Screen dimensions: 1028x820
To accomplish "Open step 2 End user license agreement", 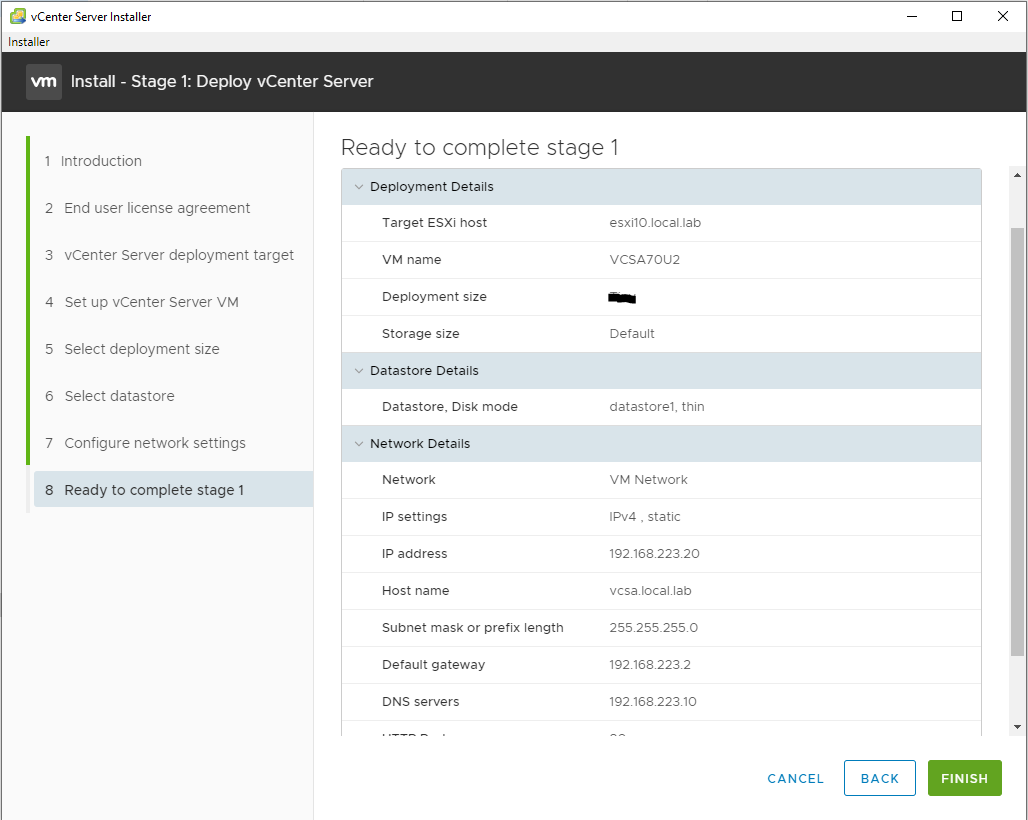I will point(148,208).
